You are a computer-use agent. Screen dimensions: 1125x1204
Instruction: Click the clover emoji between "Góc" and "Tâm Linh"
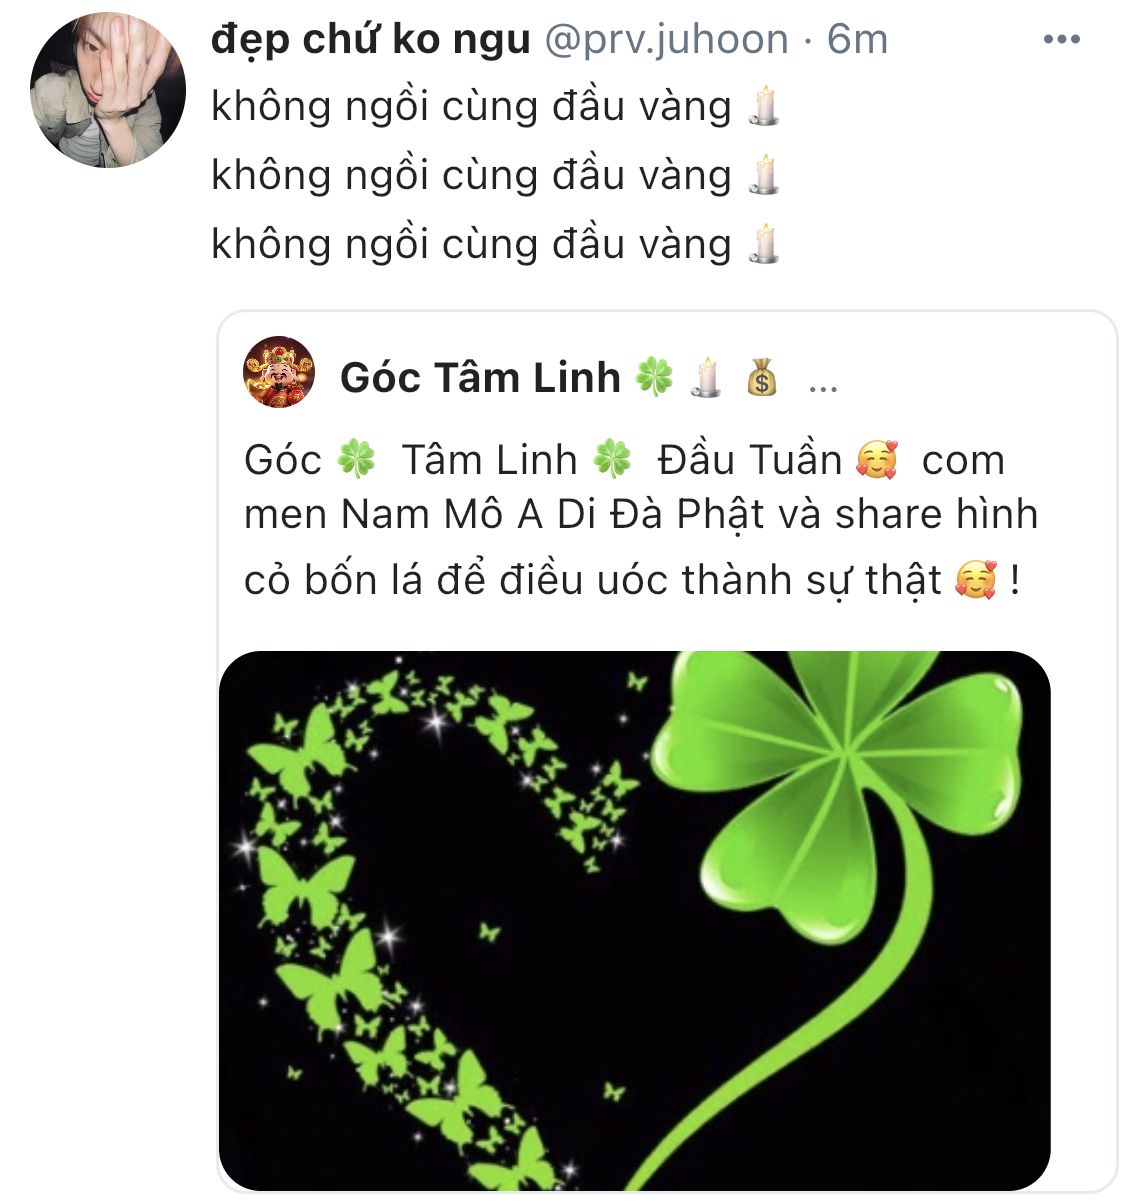pos(356,461)
